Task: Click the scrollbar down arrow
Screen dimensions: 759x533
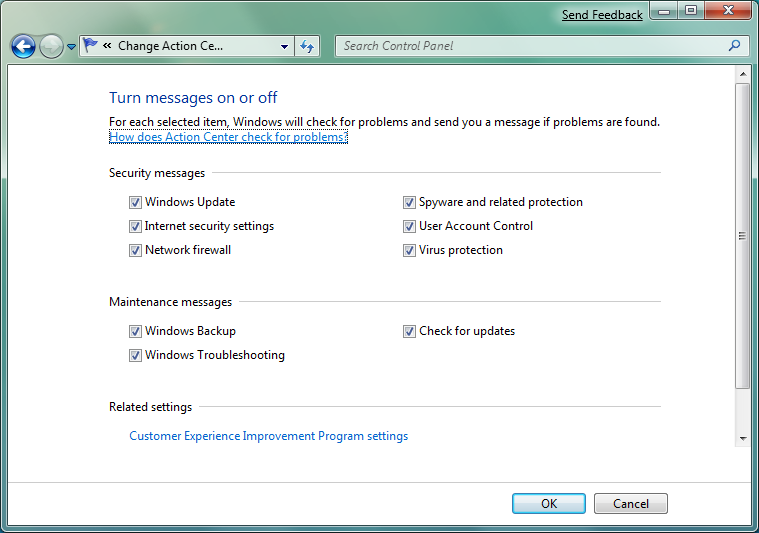Action: [743, 439]
